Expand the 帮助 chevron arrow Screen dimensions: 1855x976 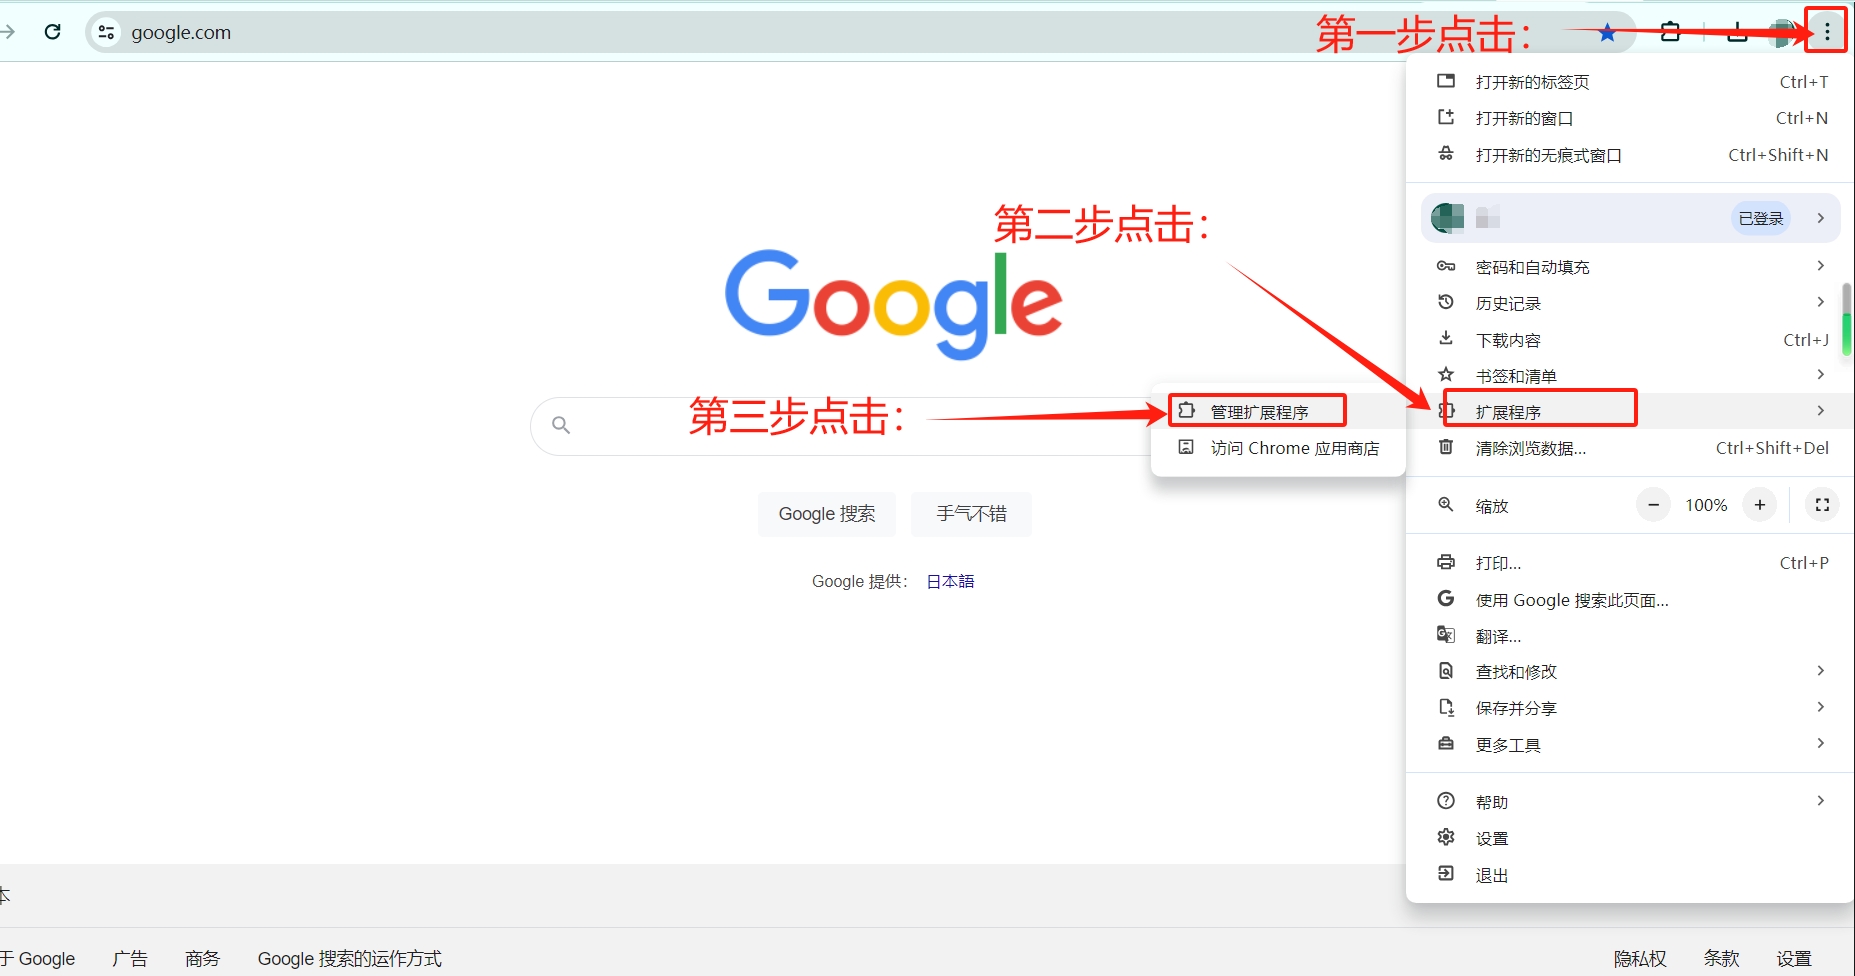point(1821,801)
